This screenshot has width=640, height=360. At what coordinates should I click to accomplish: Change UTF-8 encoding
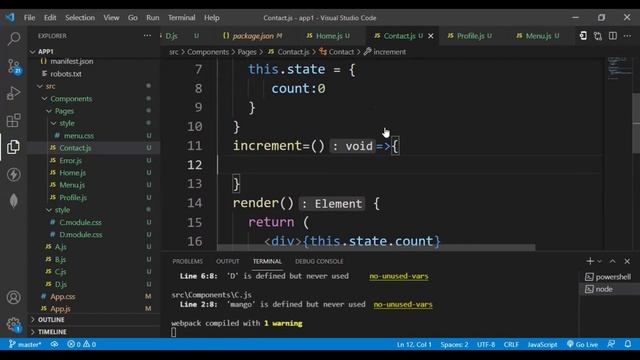tap(486, 344)
